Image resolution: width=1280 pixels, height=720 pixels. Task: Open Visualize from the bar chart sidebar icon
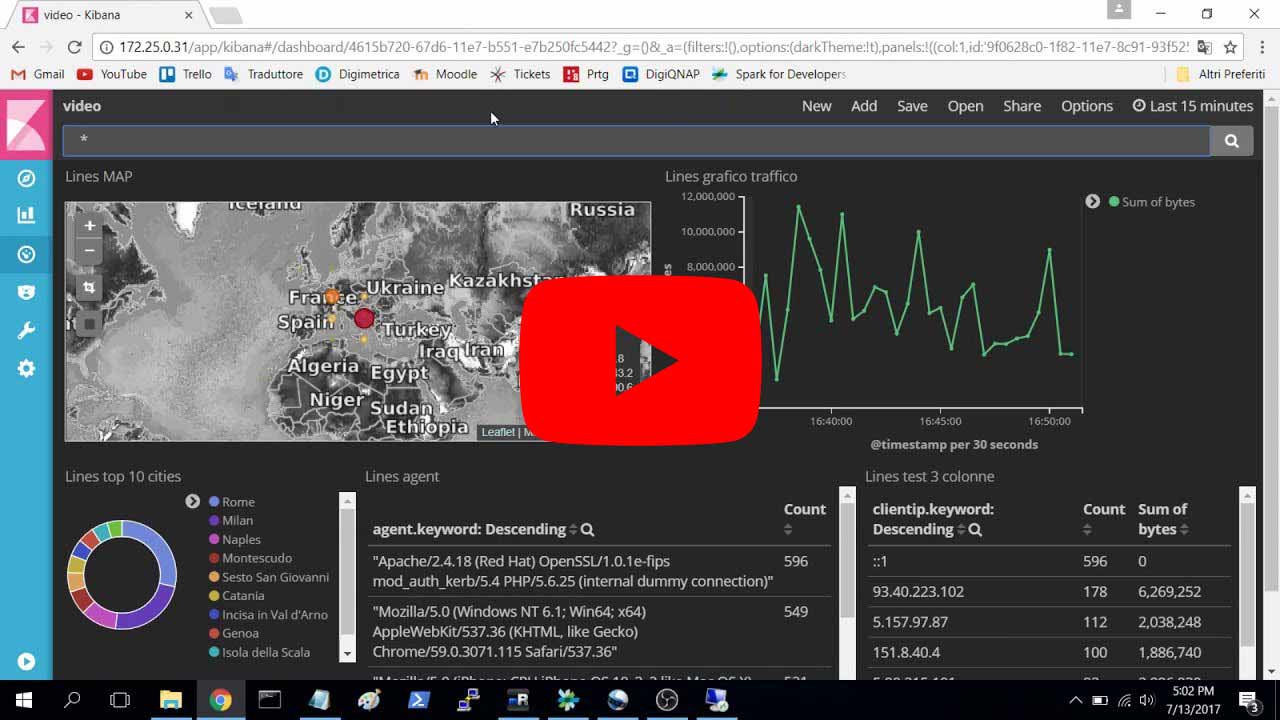click(26, 215)
